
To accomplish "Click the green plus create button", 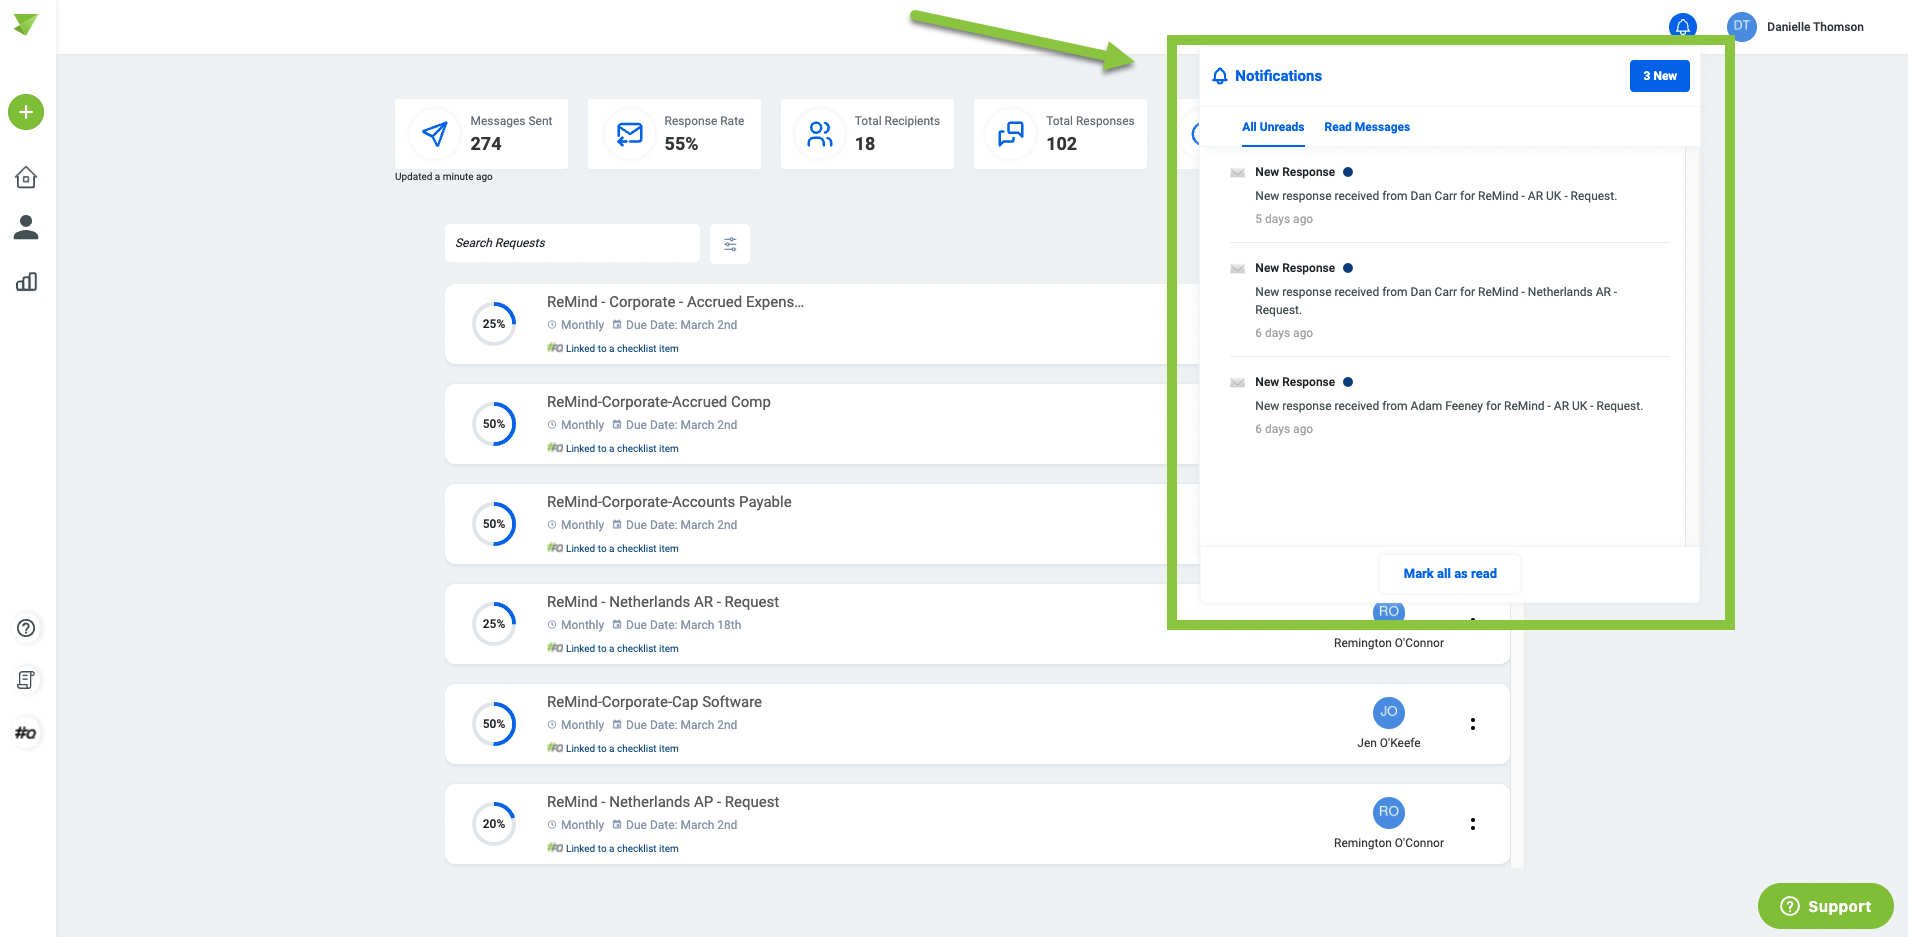I will pyautogui.click(x=26, y=112).
